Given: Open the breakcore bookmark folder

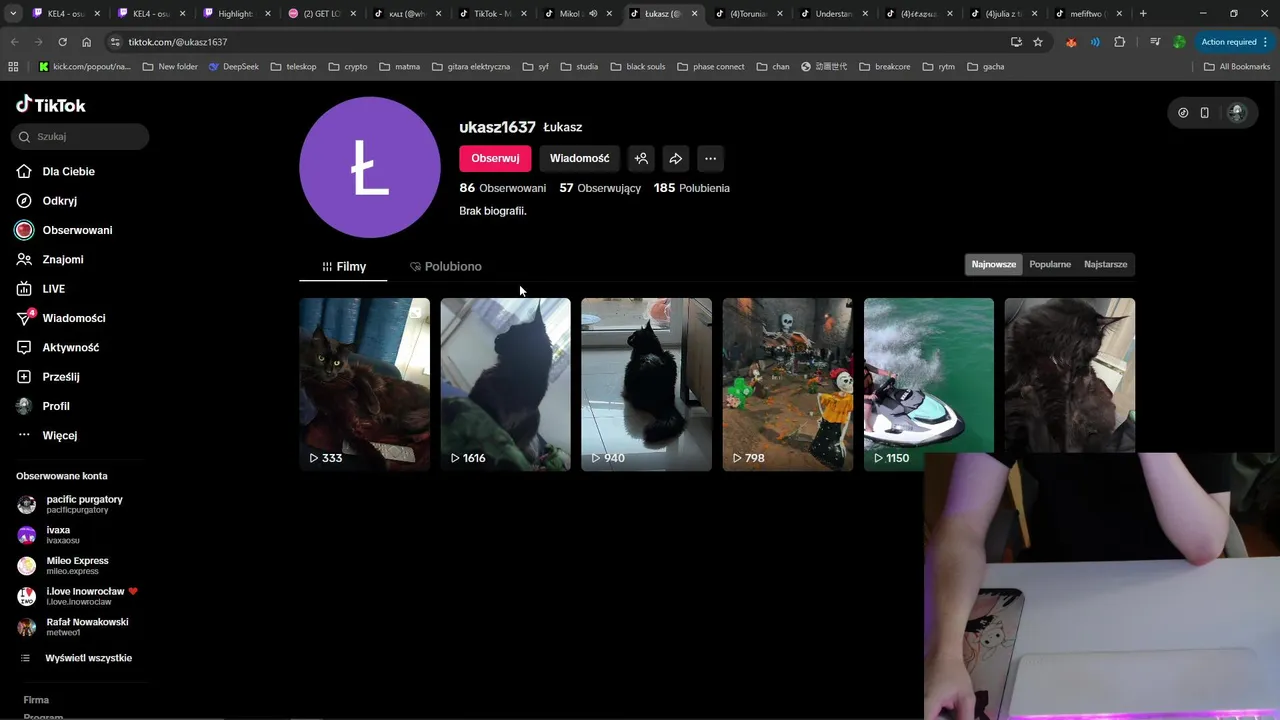Looking at the screenshot, I should (884, 67).
